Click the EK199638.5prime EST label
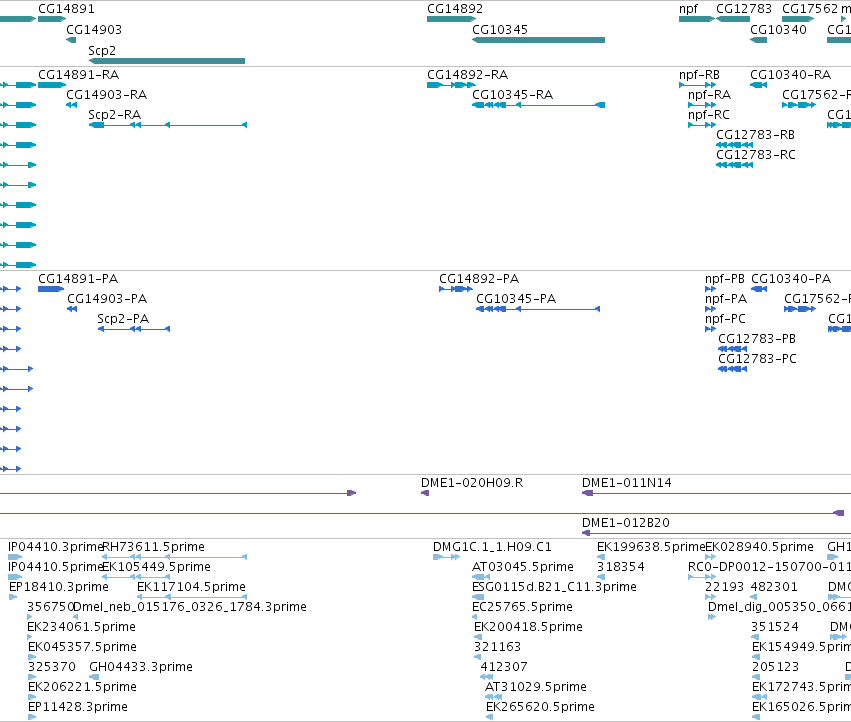Viewport: 851px width, 722px height. coord(651,547)
